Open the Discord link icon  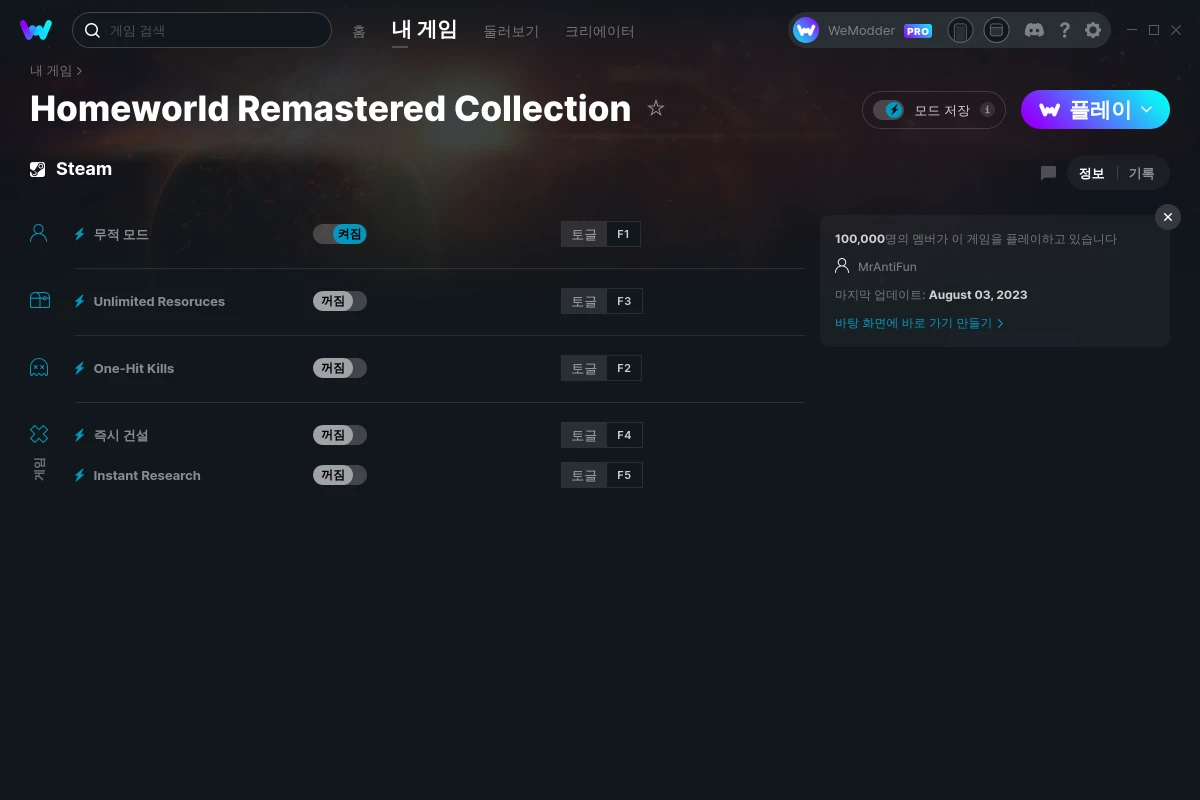[x=1034, y=30]
